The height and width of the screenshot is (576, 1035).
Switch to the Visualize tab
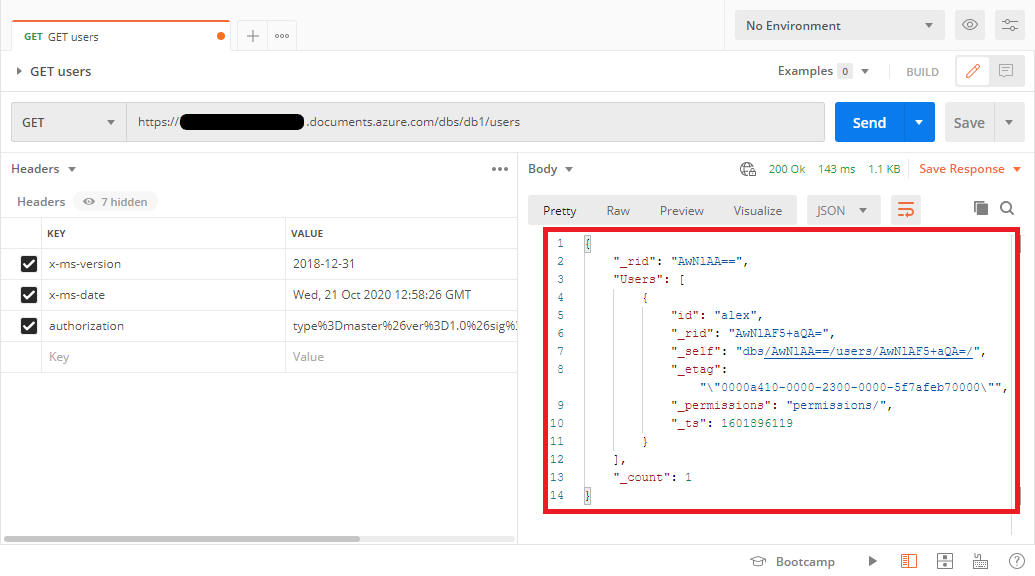757,210
